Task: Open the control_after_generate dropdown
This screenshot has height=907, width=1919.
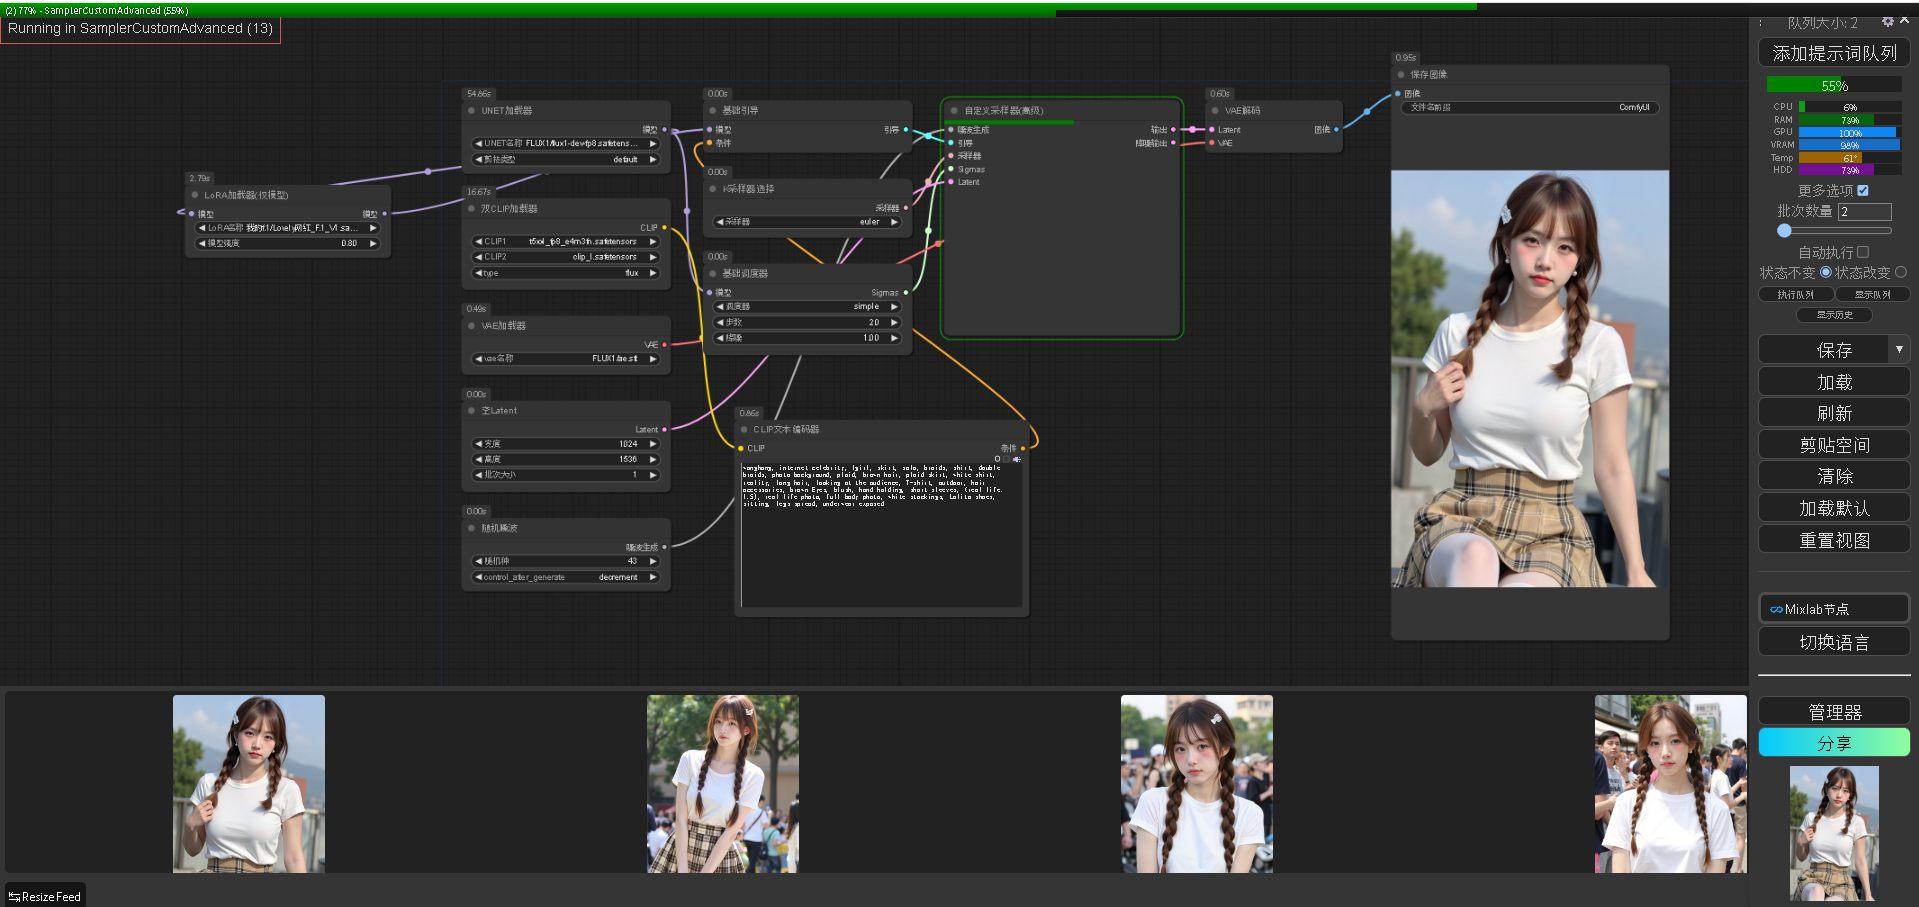Action: tap(565, 577)
